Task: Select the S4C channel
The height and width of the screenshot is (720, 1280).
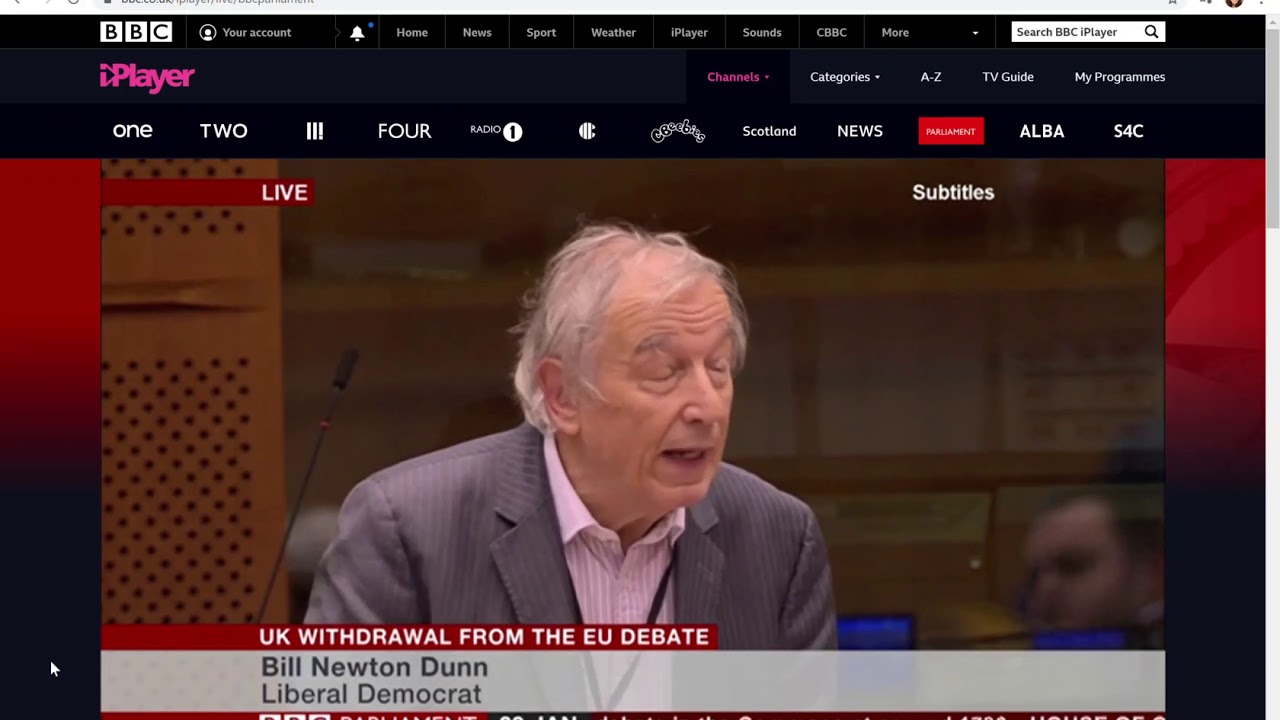Action: tap(1128, 131)
